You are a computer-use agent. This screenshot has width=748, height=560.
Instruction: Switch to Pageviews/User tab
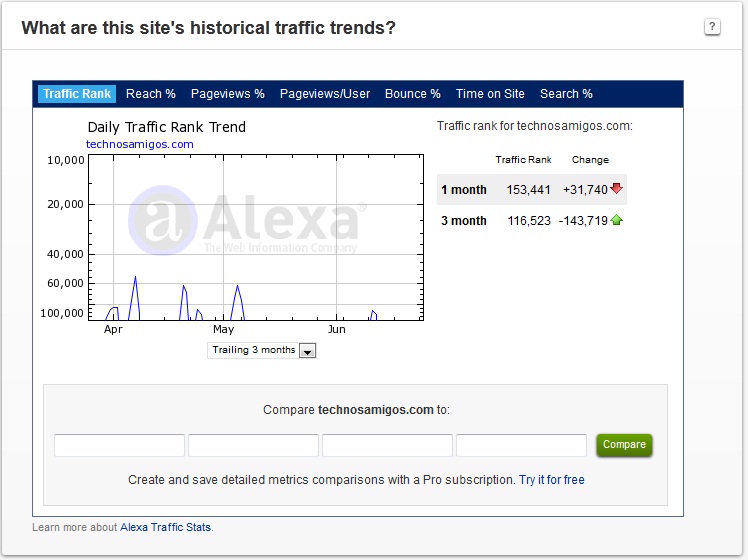[x=325, y=94]
